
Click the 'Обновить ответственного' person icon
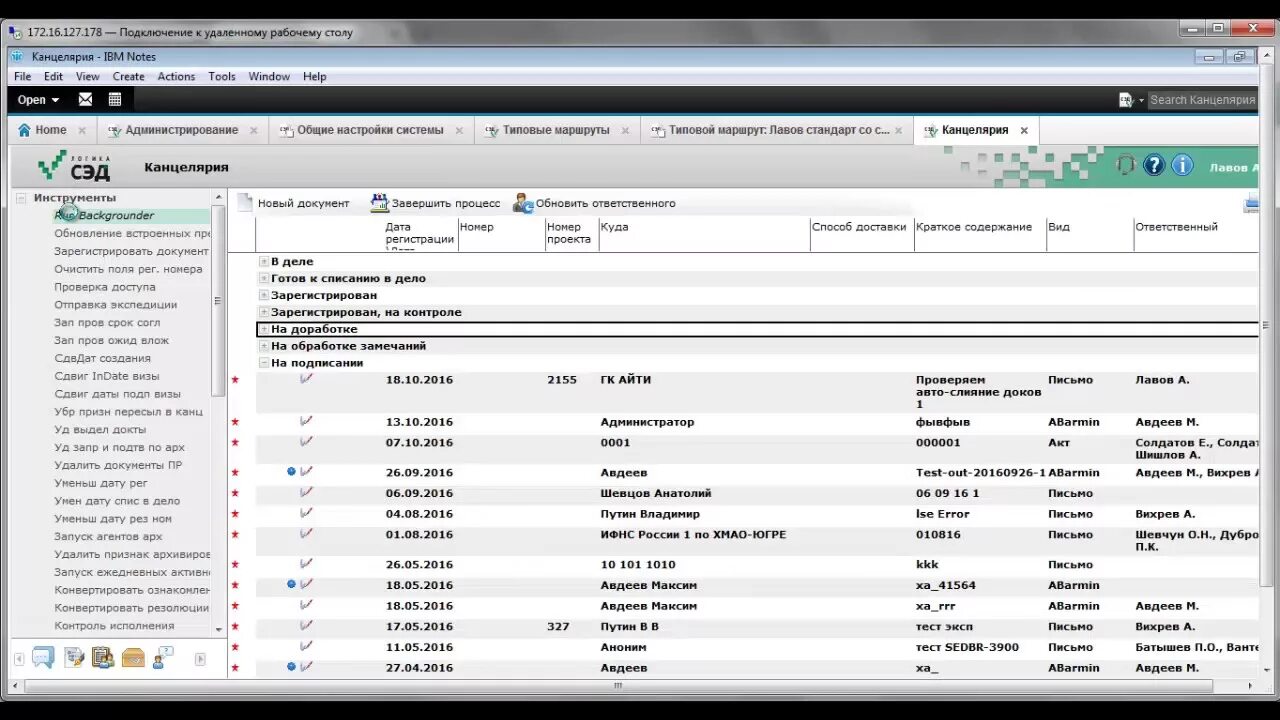click(x=523, y=203)
